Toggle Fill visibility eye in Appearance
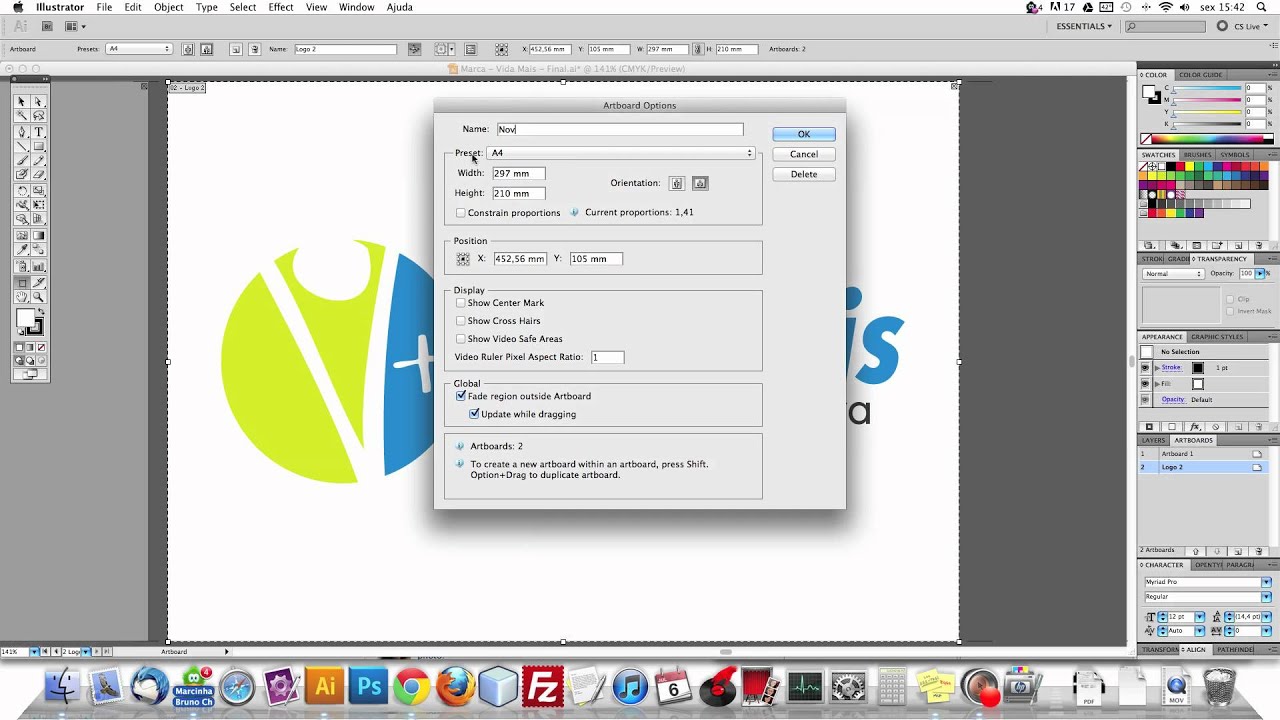This screenshot has height=720, width=1280. 1145,384
